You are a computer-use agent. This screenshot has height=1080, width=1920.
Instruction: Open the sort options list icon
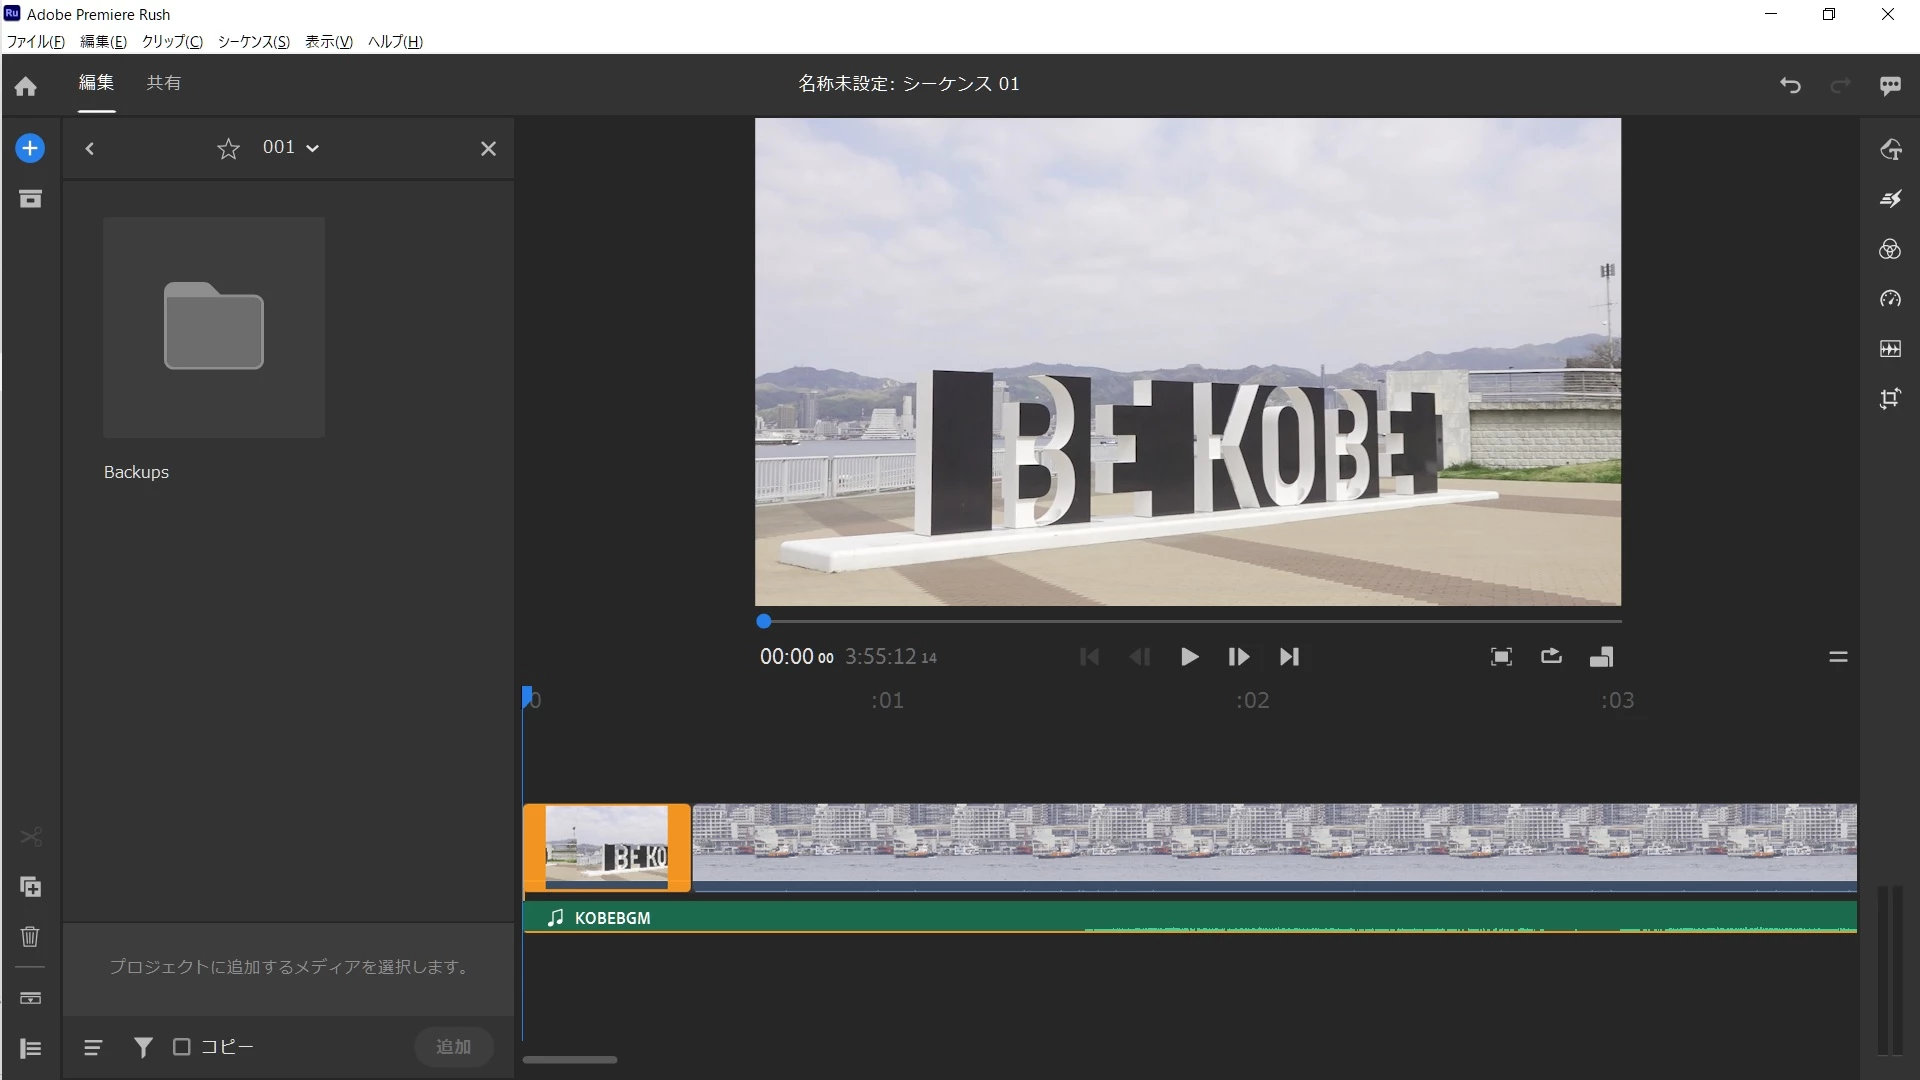(x=93, y=1047)
